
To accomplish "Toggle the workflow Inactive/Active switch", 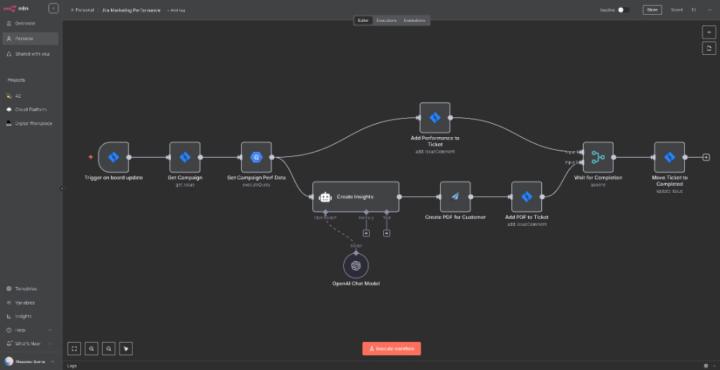I will coord(623,10).
